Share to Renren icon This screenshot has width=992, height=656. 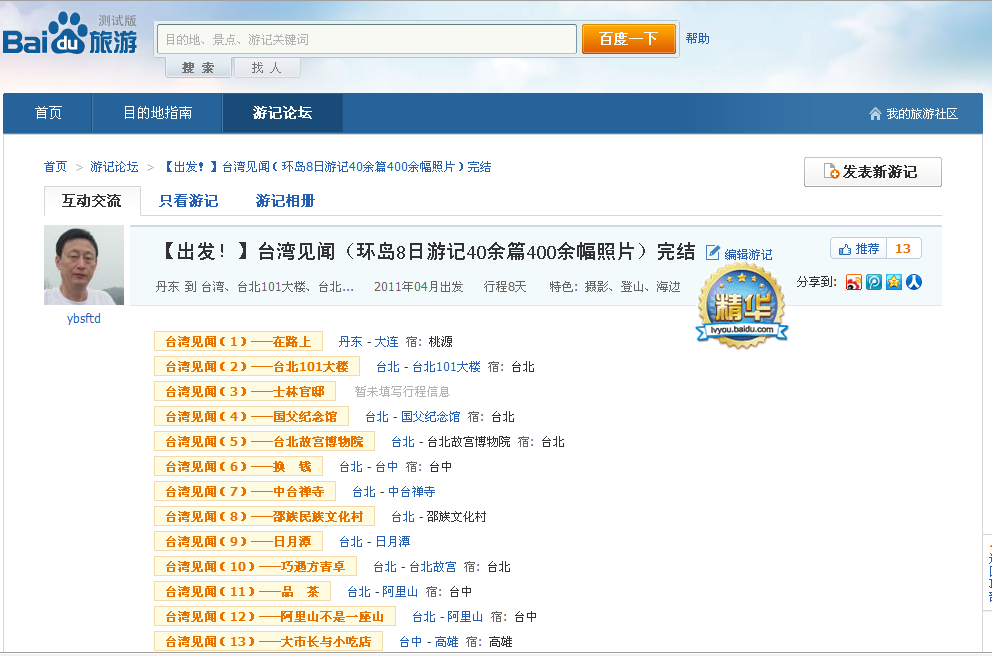click(x=913, y=282)
